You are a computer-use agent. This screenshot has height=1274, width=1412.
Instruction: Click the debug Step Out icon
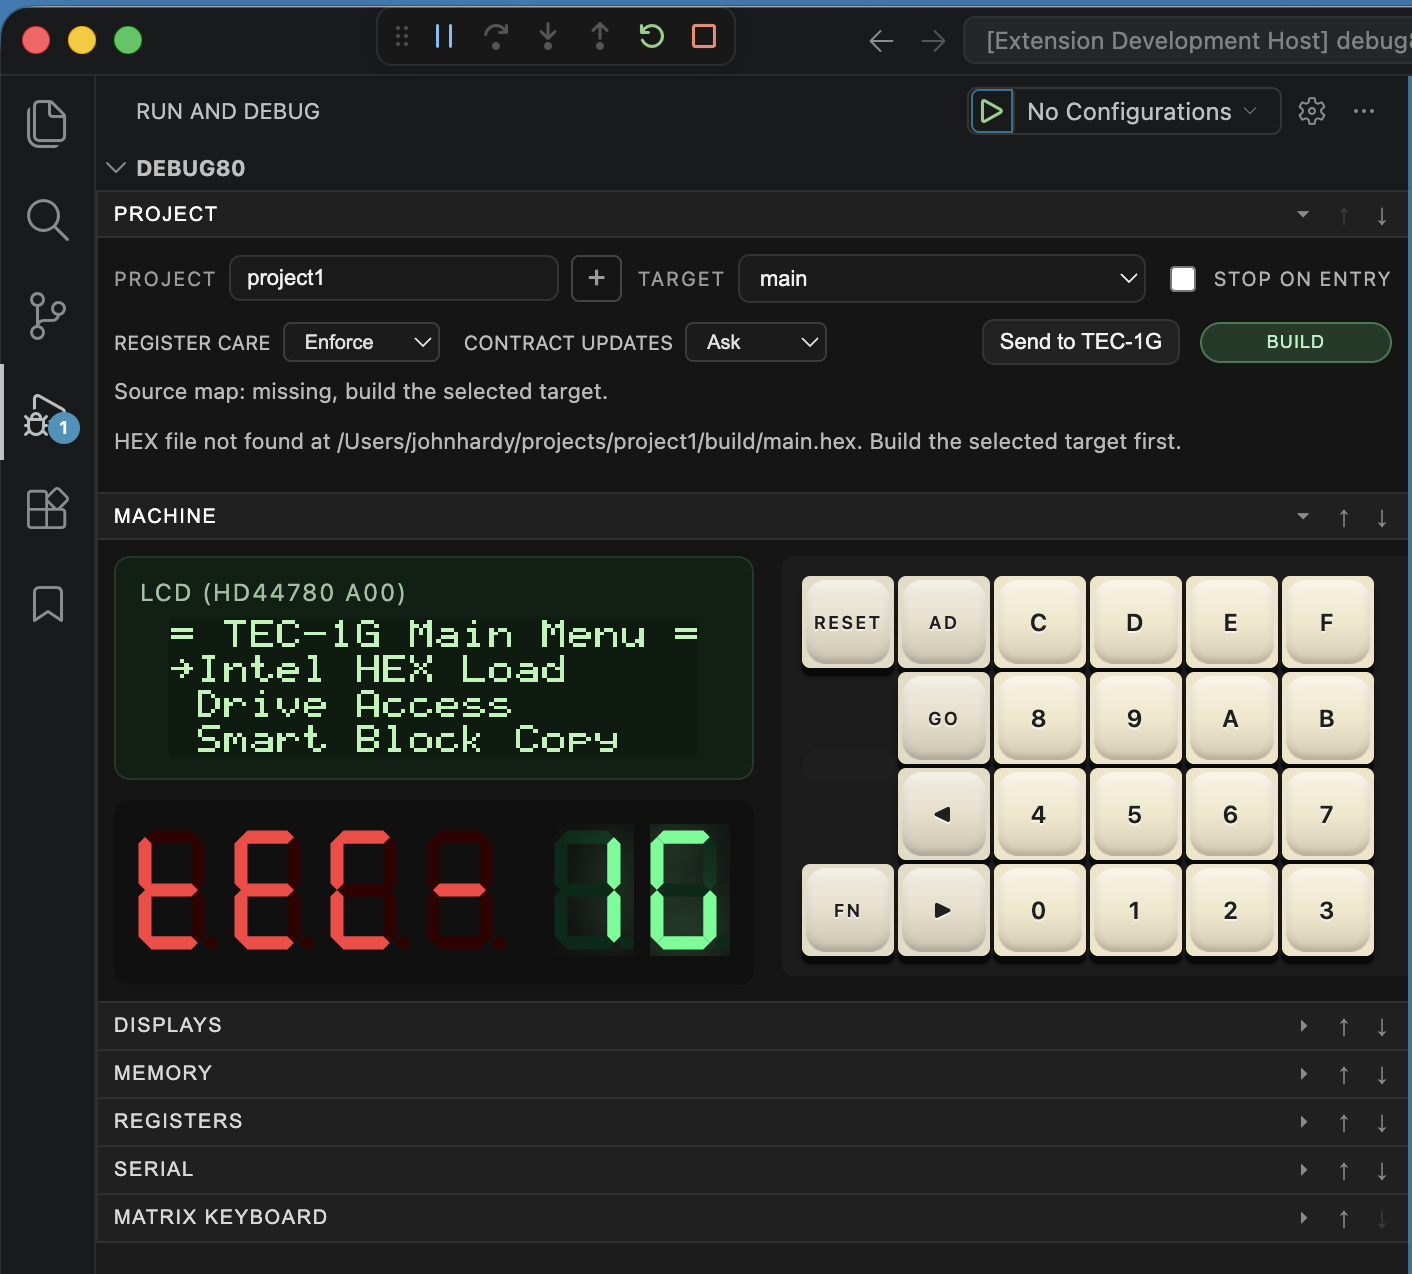pyautogui.click(x=600, y=37)
